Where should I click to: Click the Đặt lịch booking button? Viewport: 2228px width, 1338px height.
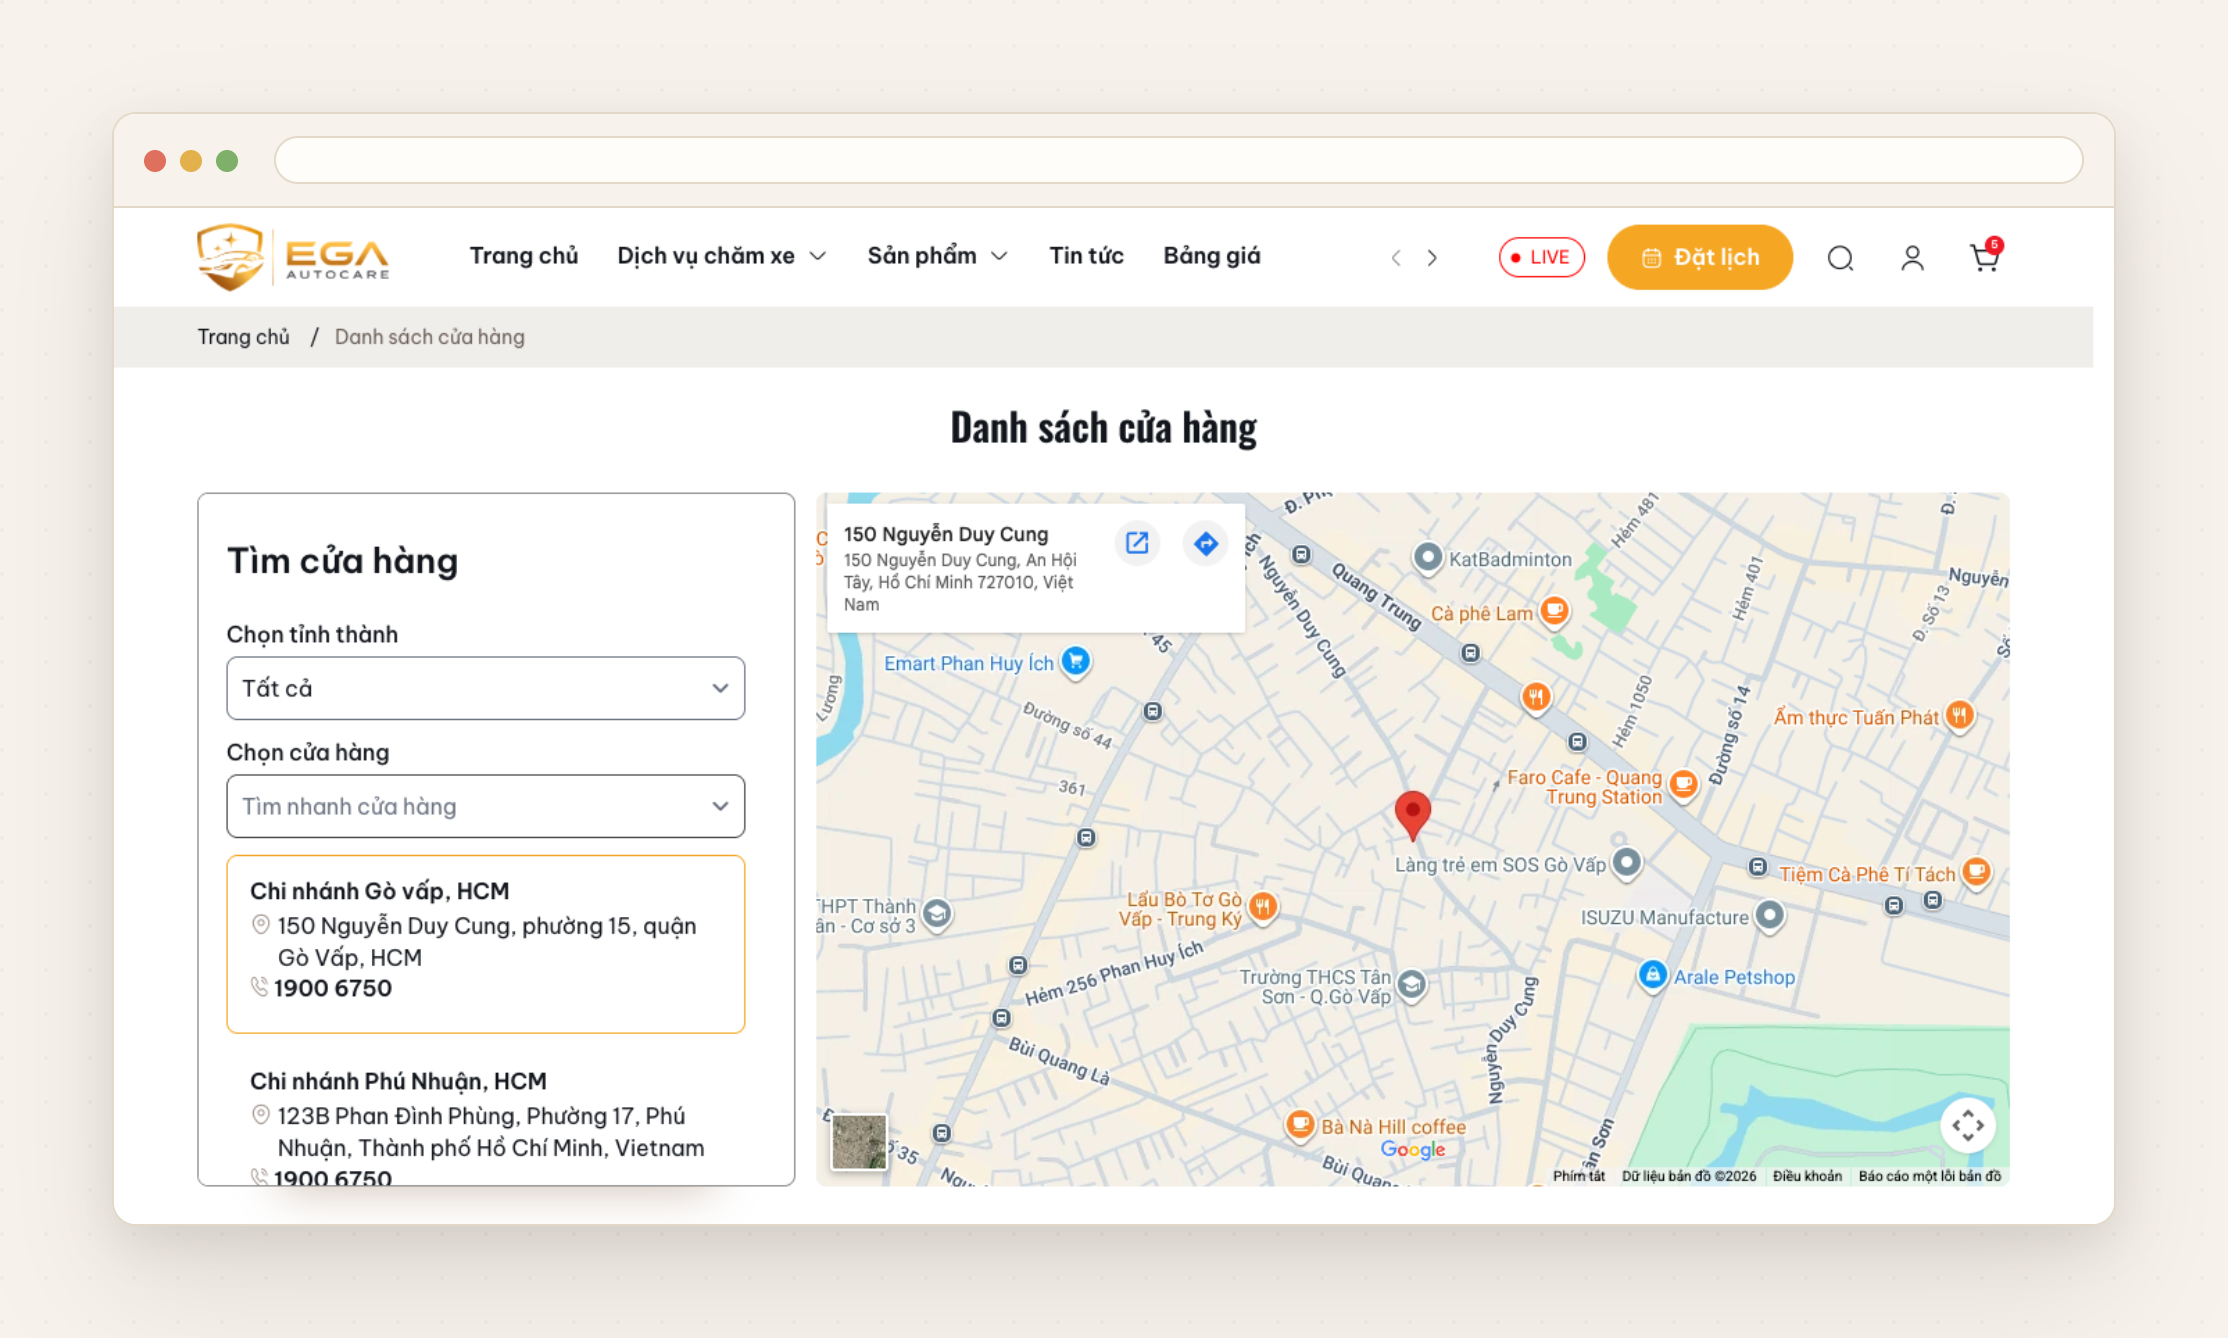coord(1699,257)
